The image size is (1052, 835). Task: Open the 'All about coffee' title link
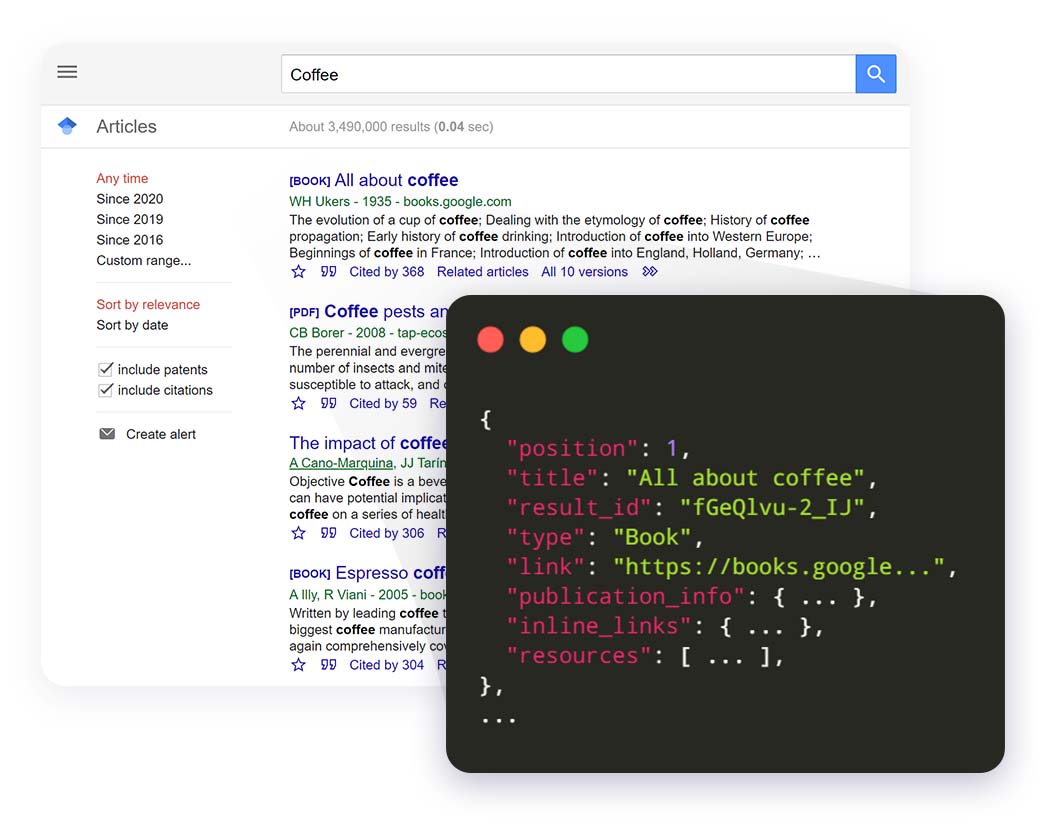coord(396,180)
